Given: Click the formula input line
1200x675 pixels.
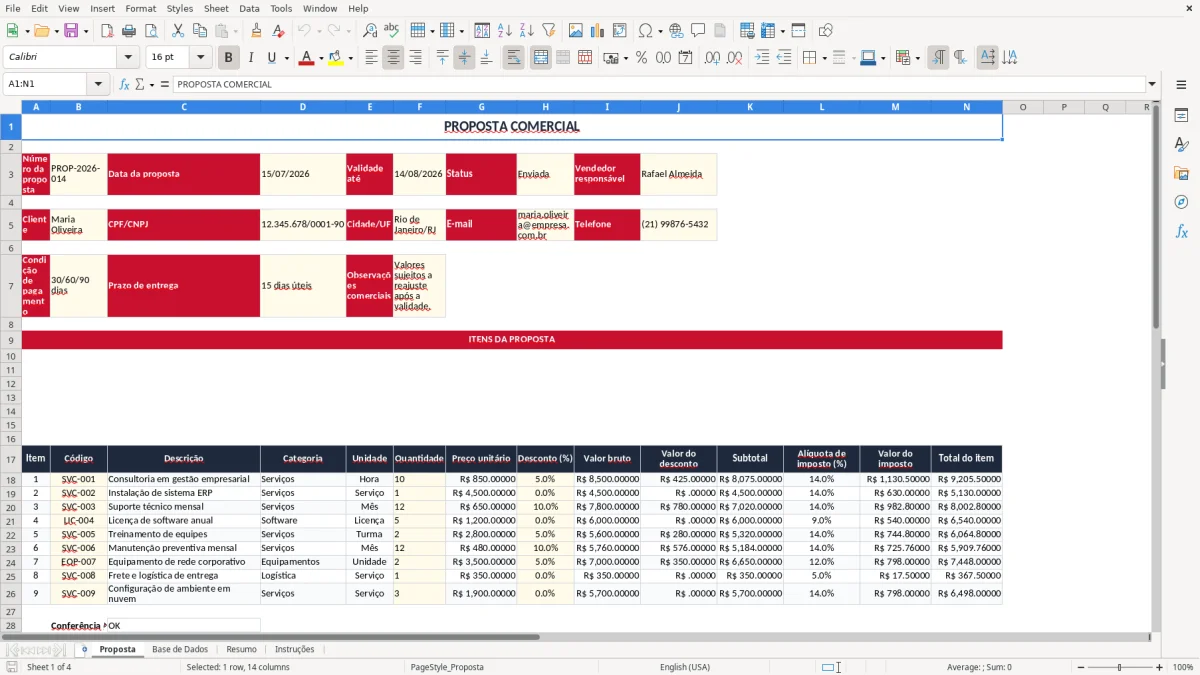Looking at the screenshot, I should (x=659, y=84).
